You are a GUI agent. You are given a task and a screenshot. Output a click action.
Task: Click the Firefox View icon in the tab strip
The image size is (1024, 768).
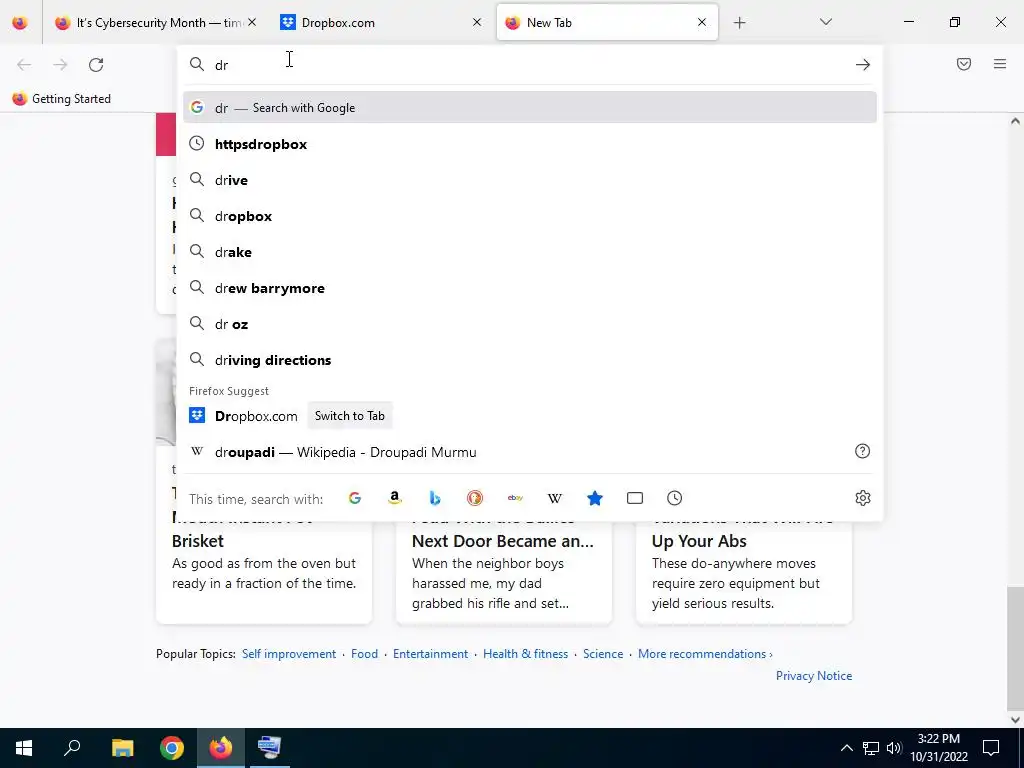pyautogui.click(x=20, y=23)
